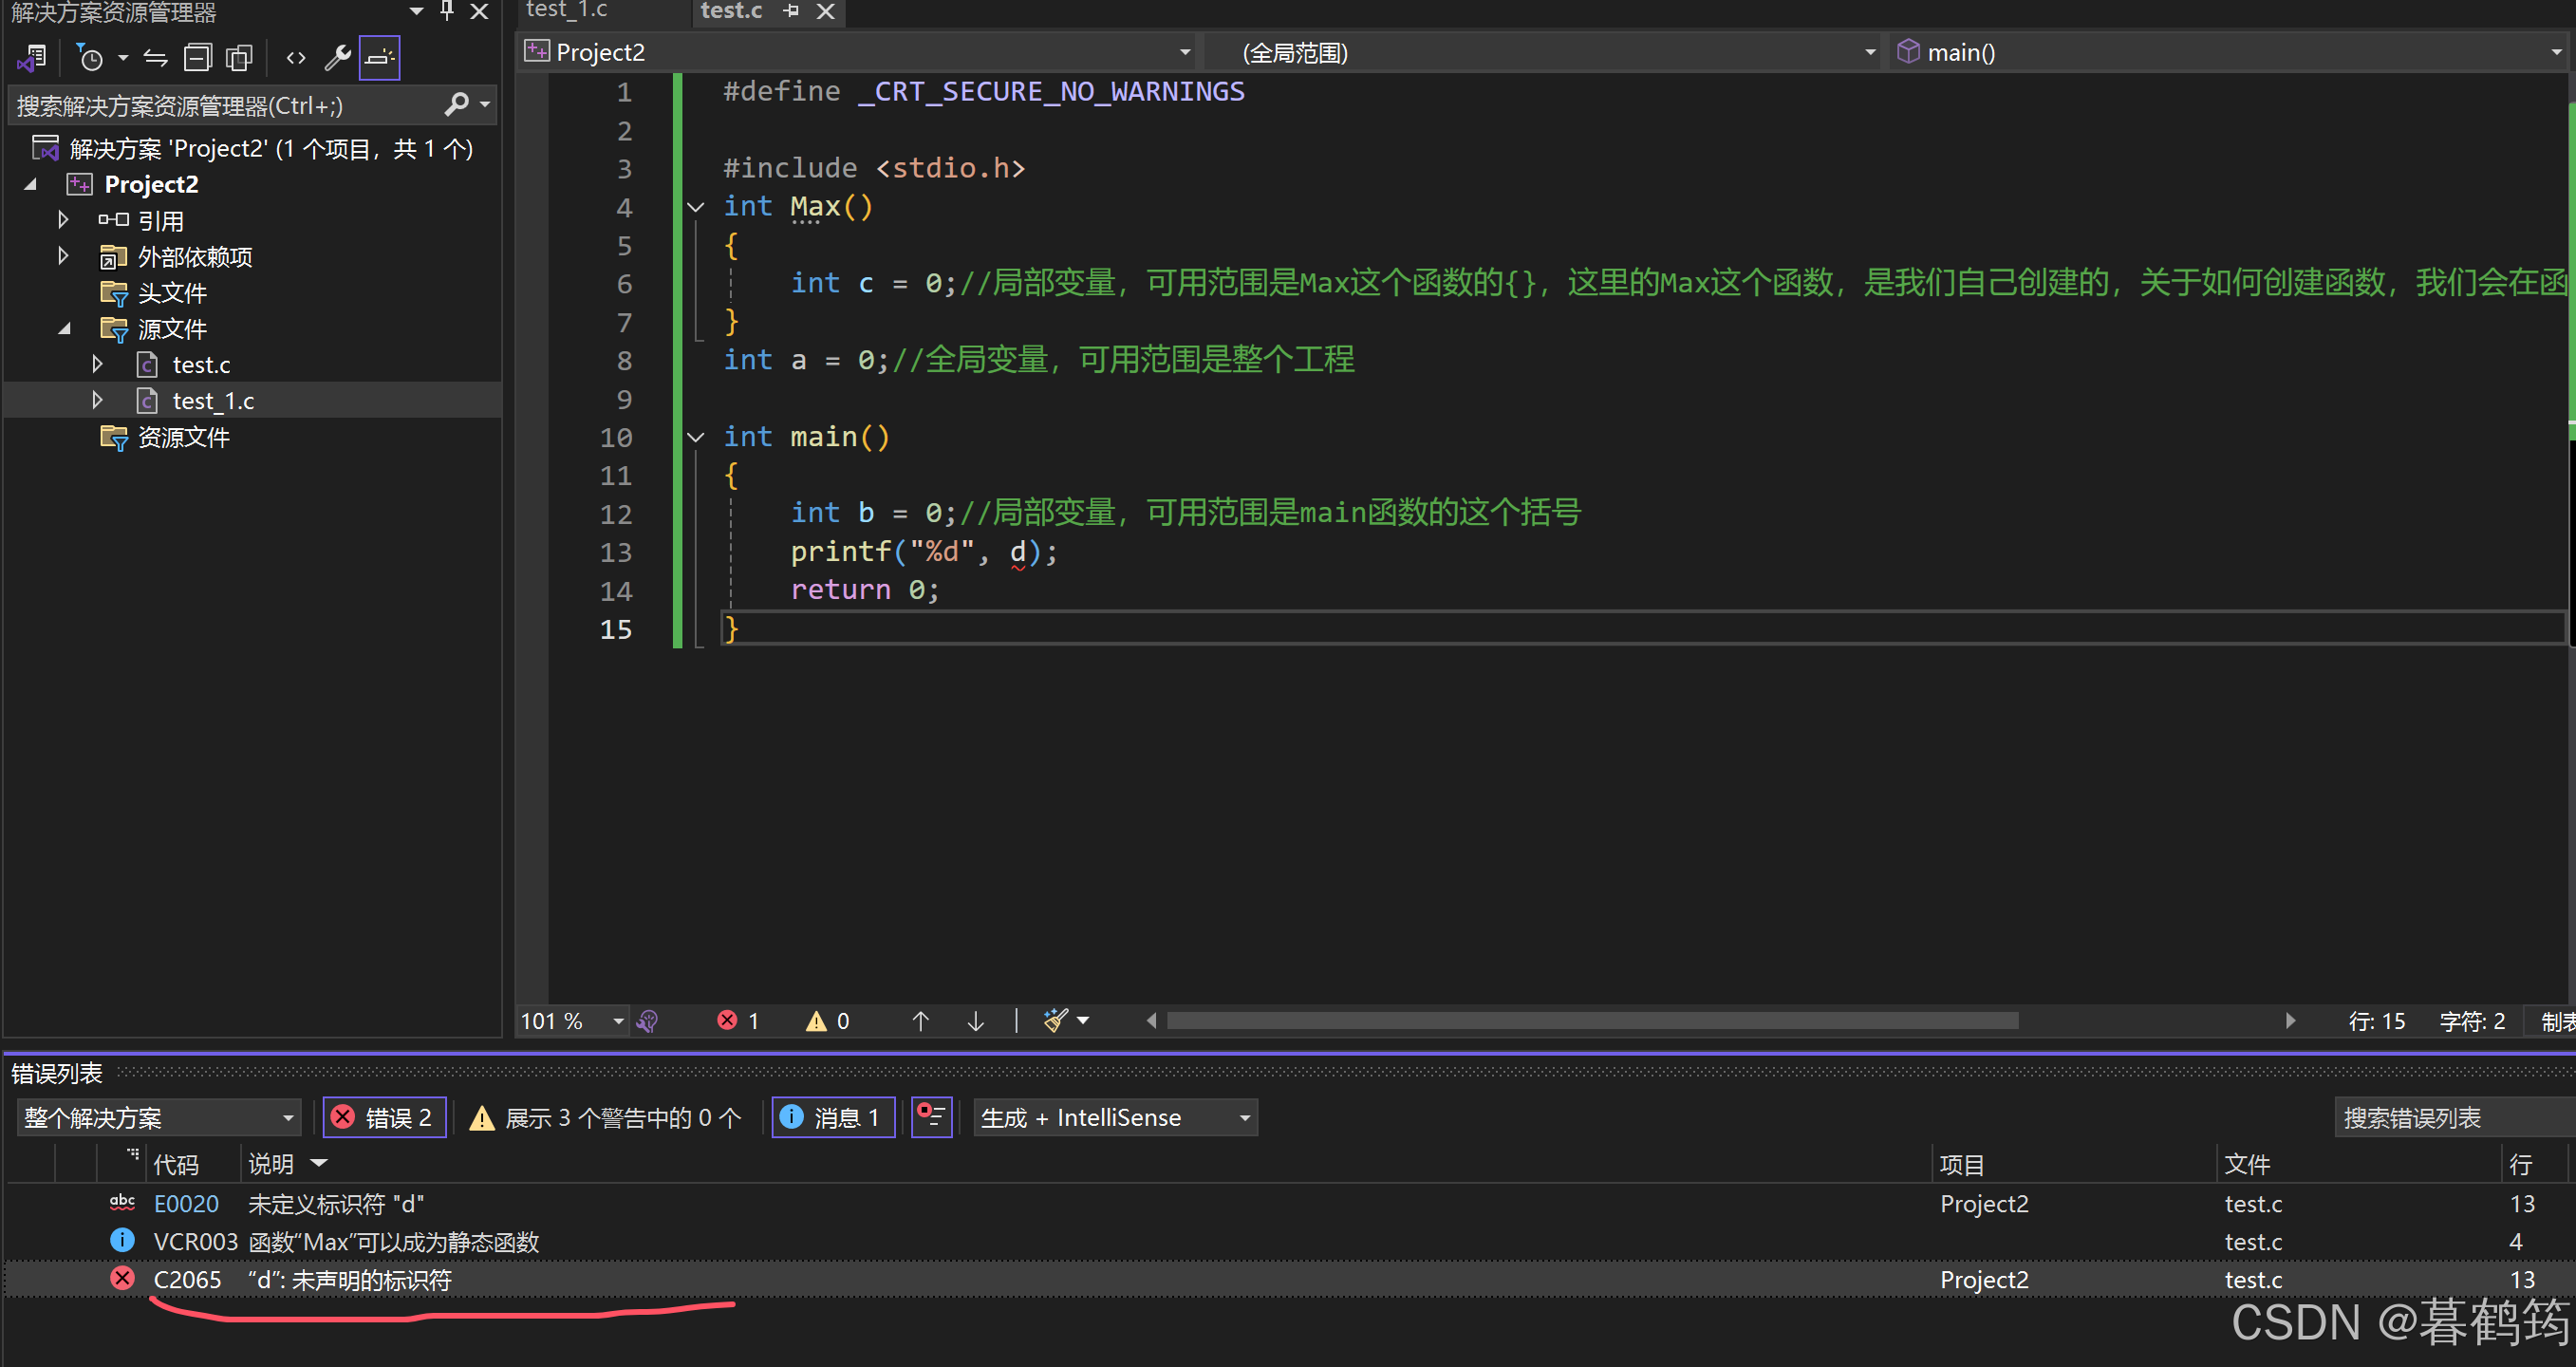The height and width of the screenshot is (1367, 2576).
Task: Open the E0020 error code link
Action: pyautogui.click(x=186, y=1203)
